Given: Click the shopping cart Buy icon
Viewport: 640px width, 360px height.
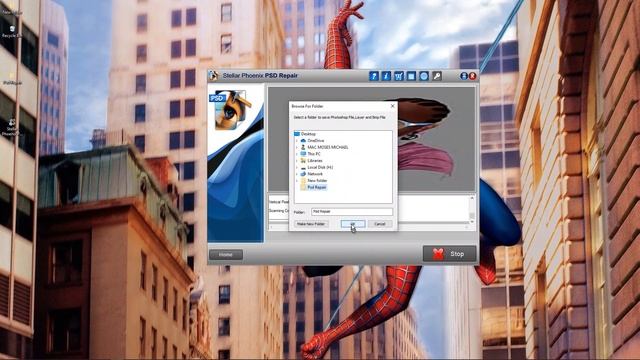Looking at the screenshot, I should pyautogui.click(x=398, y=76).
